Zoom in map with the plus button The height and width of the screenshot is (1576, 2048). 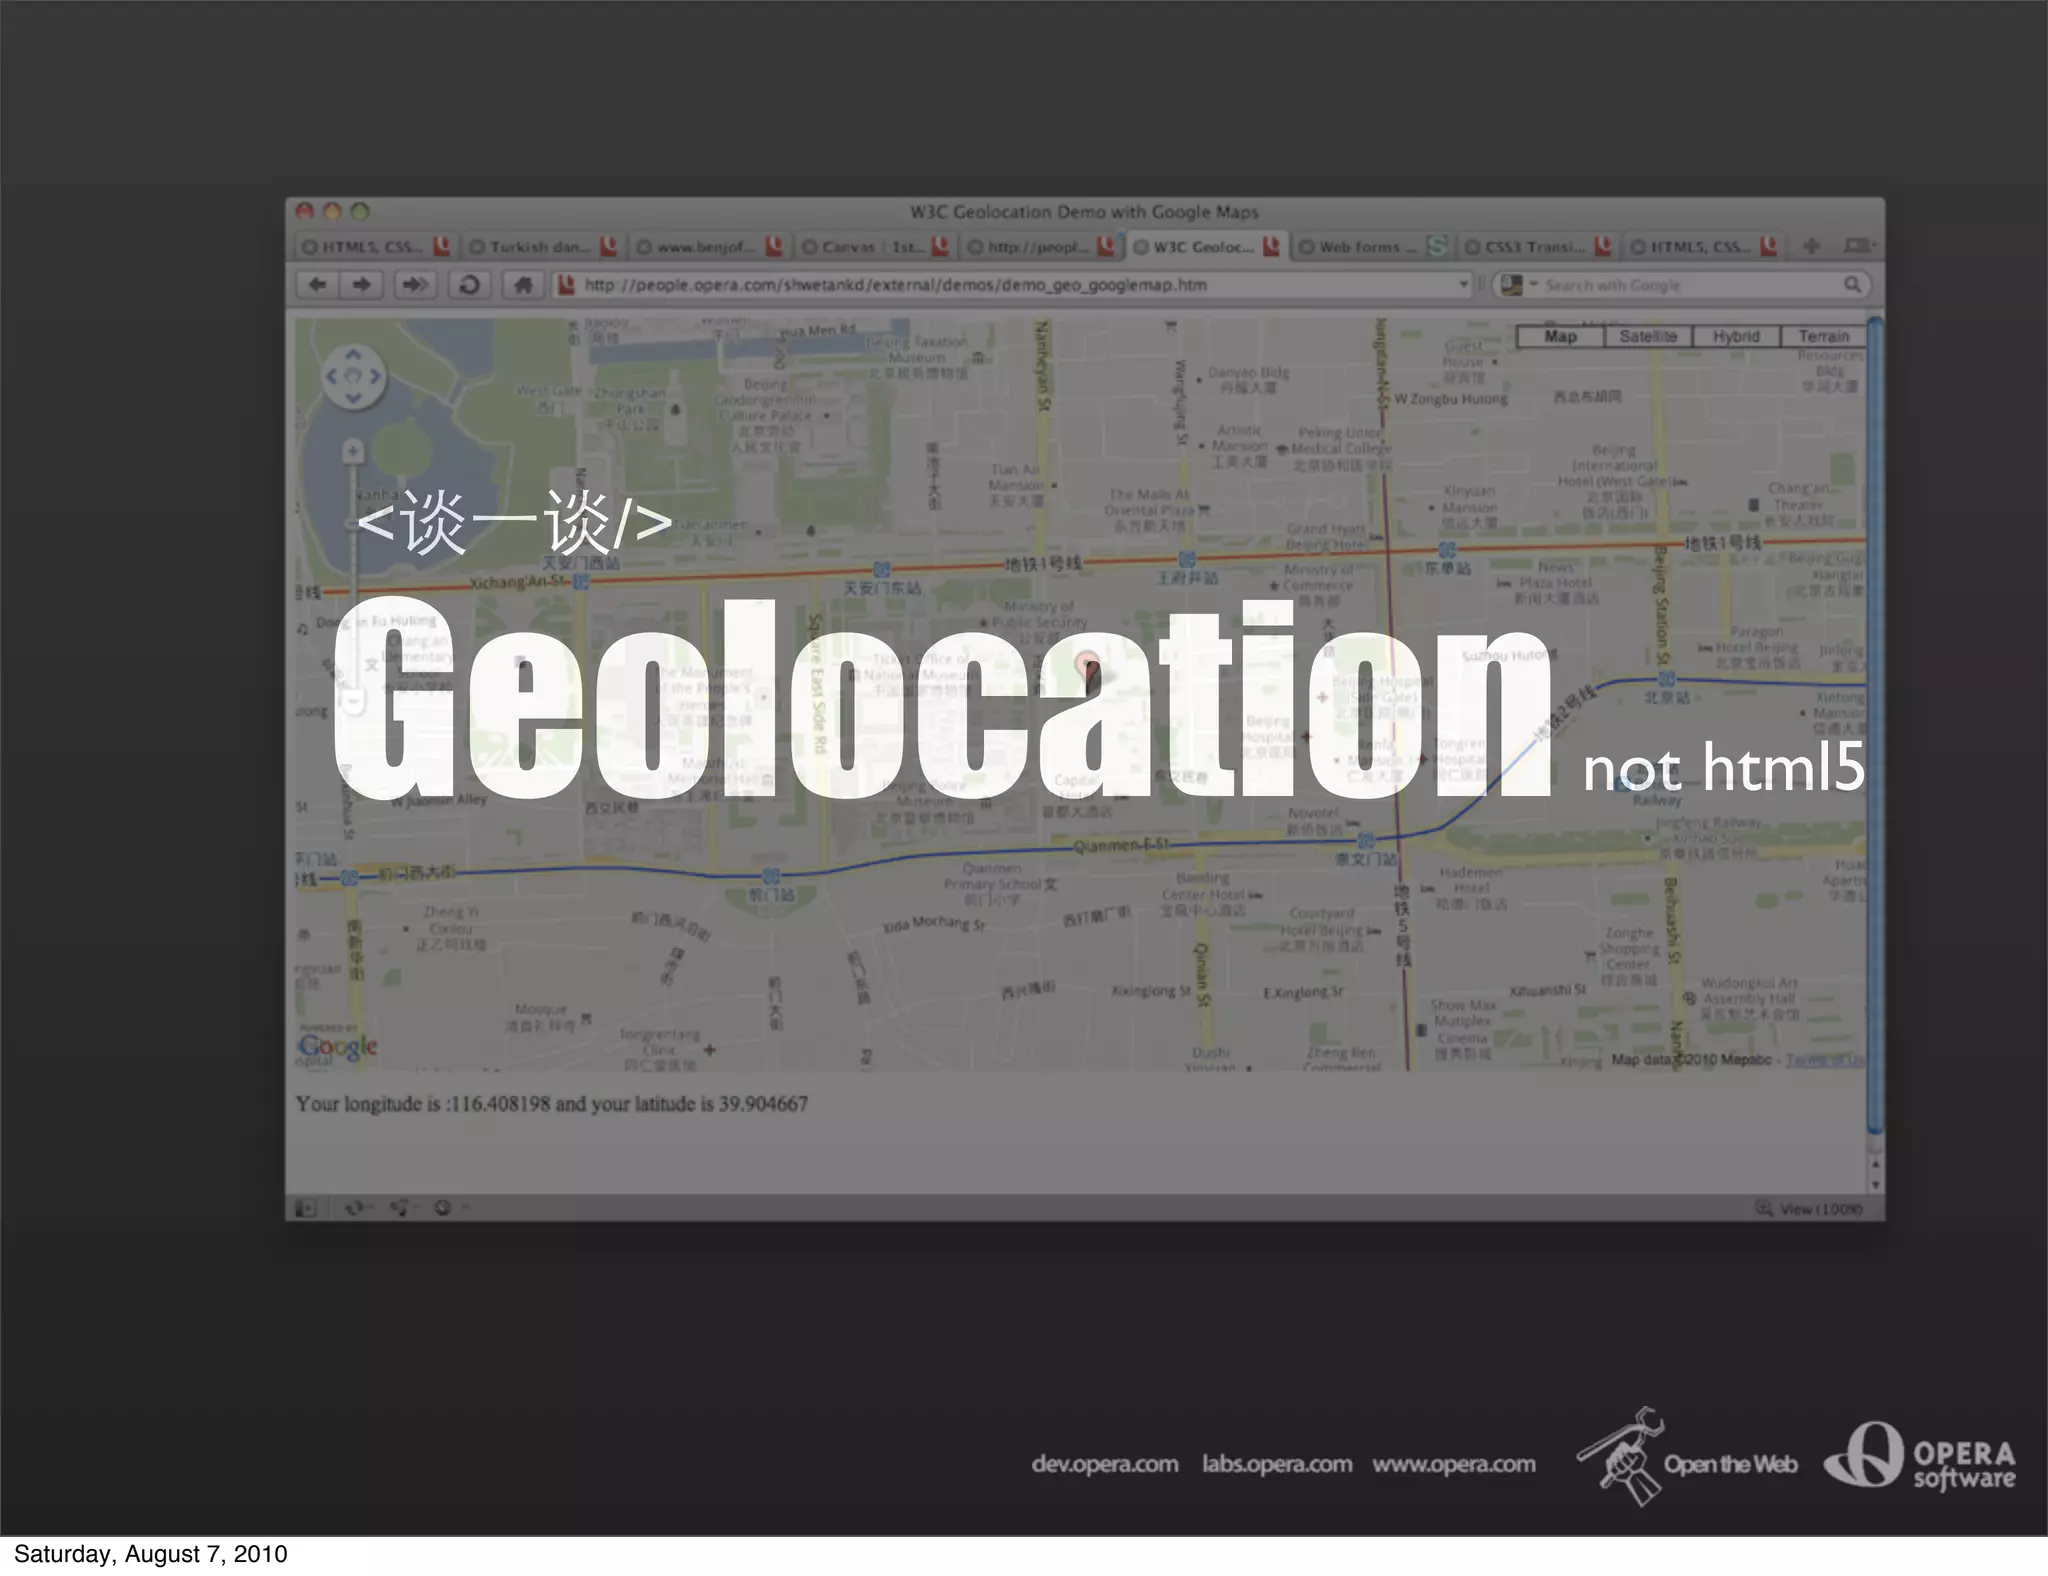352,452
